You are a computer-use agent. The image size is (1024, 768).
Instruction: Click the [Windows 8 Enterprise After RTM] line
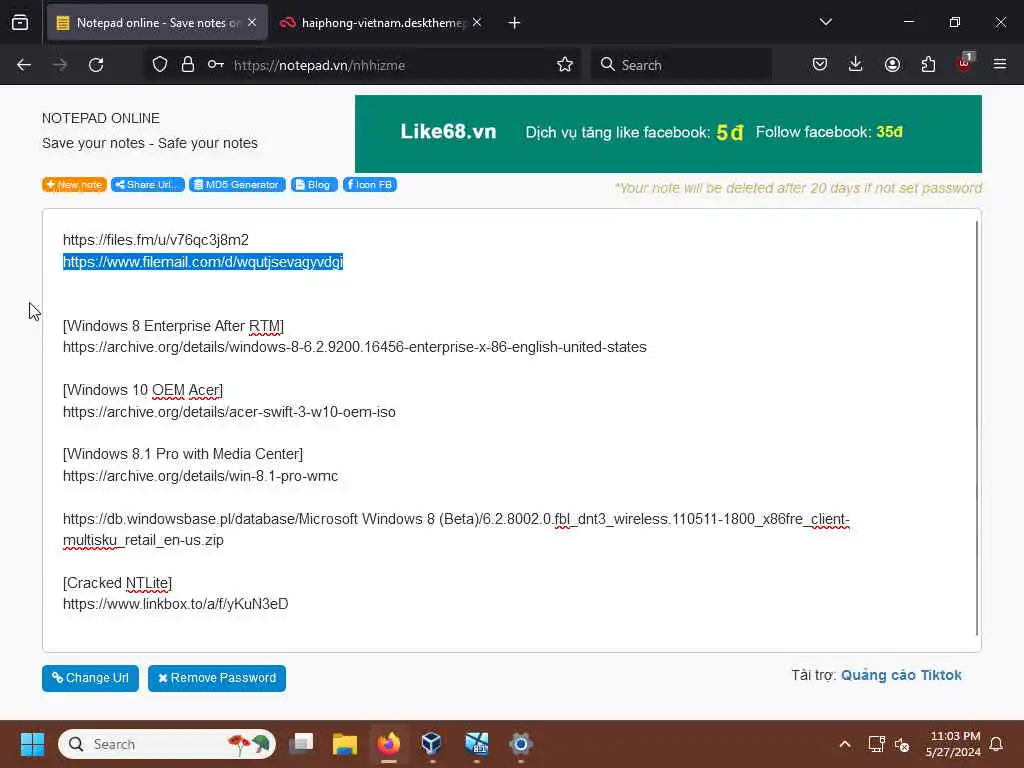click(173, 326)
